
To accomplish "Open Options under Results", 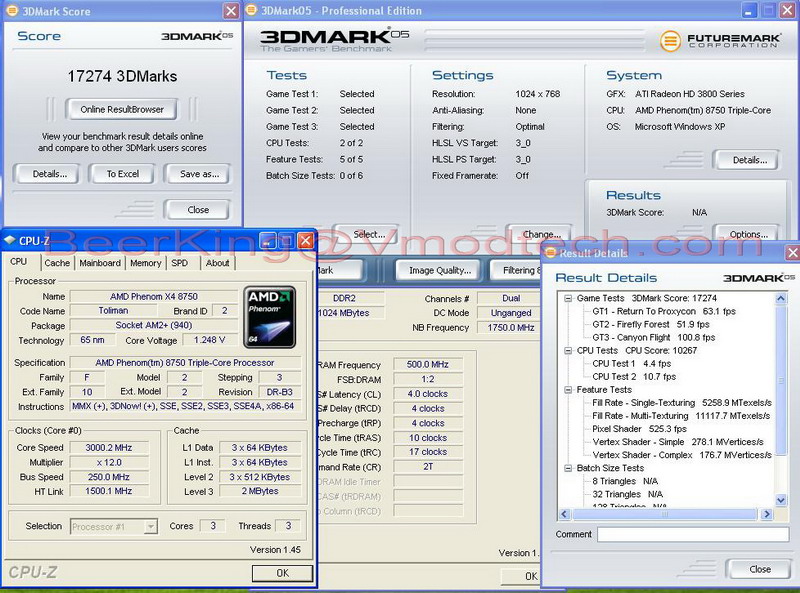I will [x=747, y=234].
